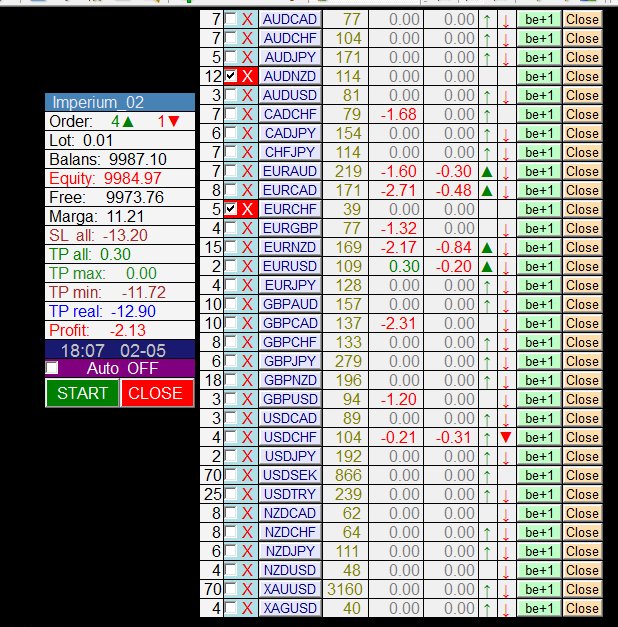Click the red X icon for GBPNZD

click(247, 380)
